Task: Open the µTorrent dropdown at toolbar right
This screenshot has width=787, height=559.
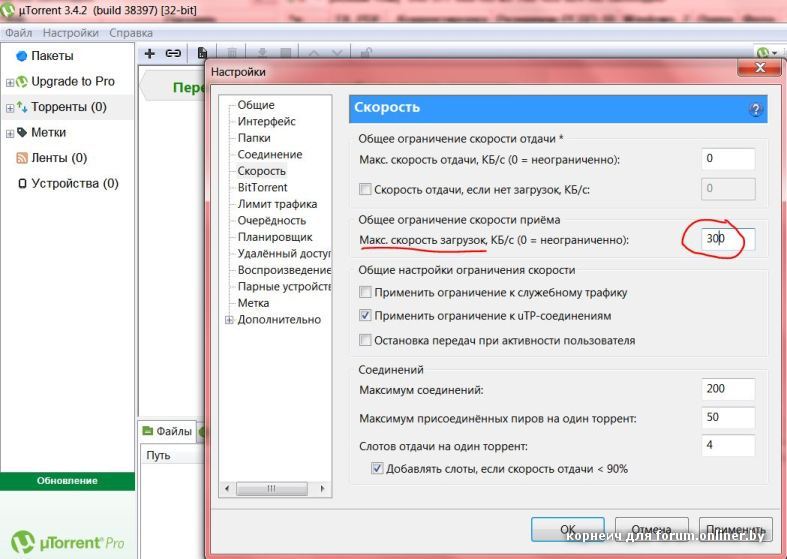Action: (x=767, y=53)
